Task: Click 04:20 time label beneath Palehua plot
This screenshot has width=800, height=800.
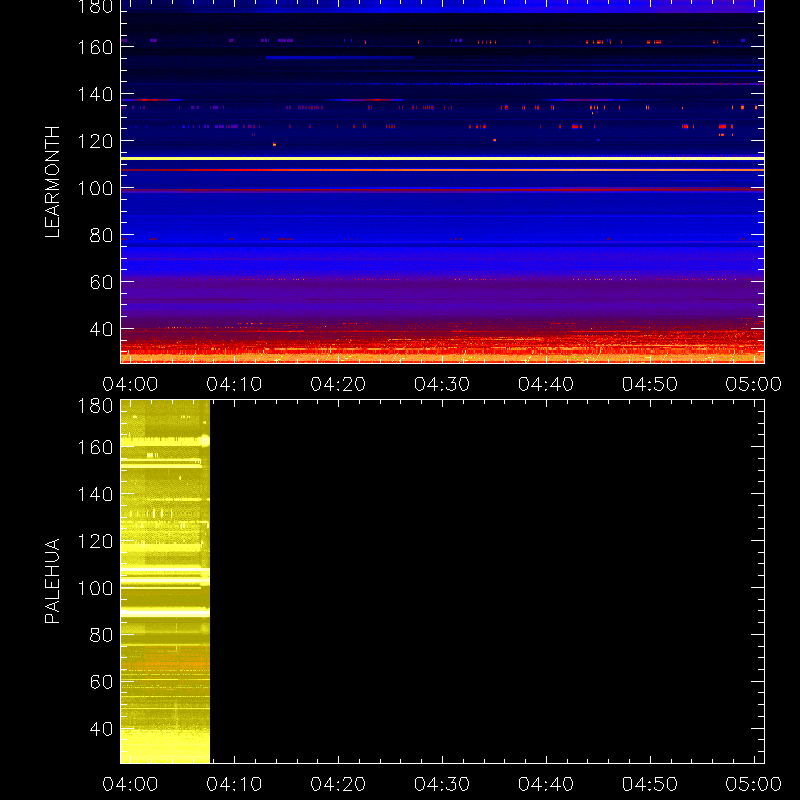Action: point(338,784)
